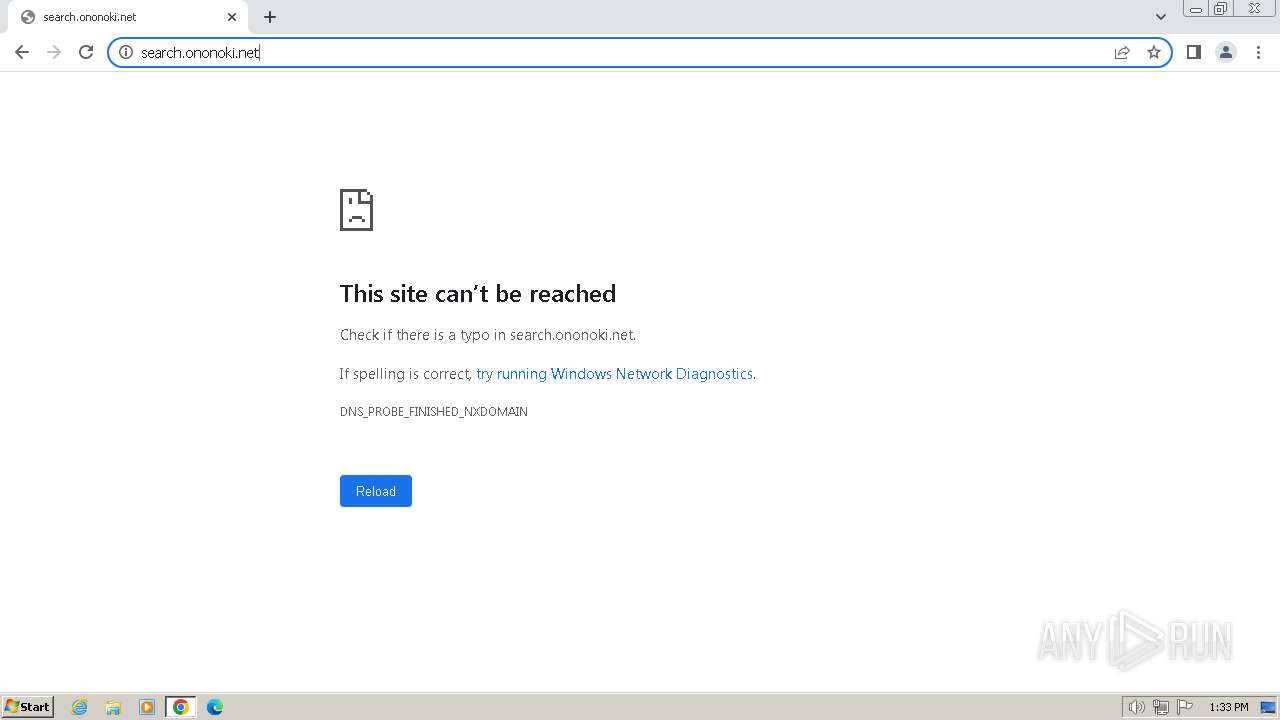Open the Chrome three-dot menu
This screenshot has height=720, width=1280.
1258,52
